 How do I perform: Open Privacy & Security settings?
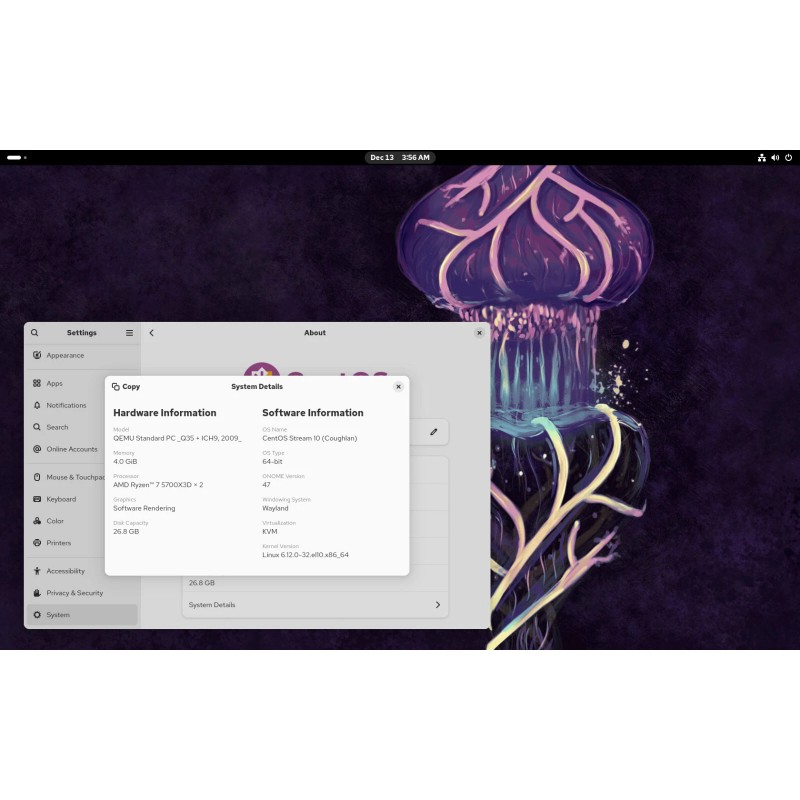[74, 593]
